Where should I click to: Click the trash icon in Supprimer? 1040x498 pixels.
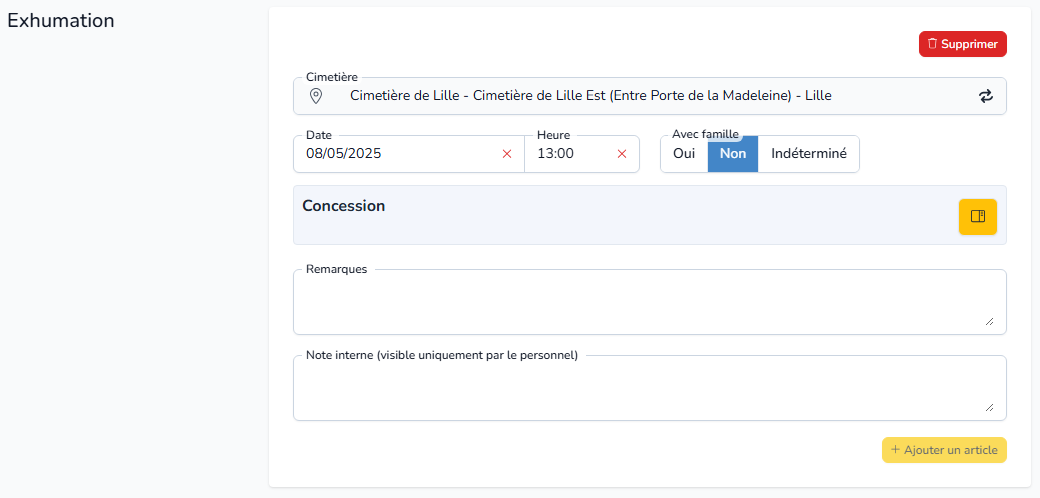932,44
